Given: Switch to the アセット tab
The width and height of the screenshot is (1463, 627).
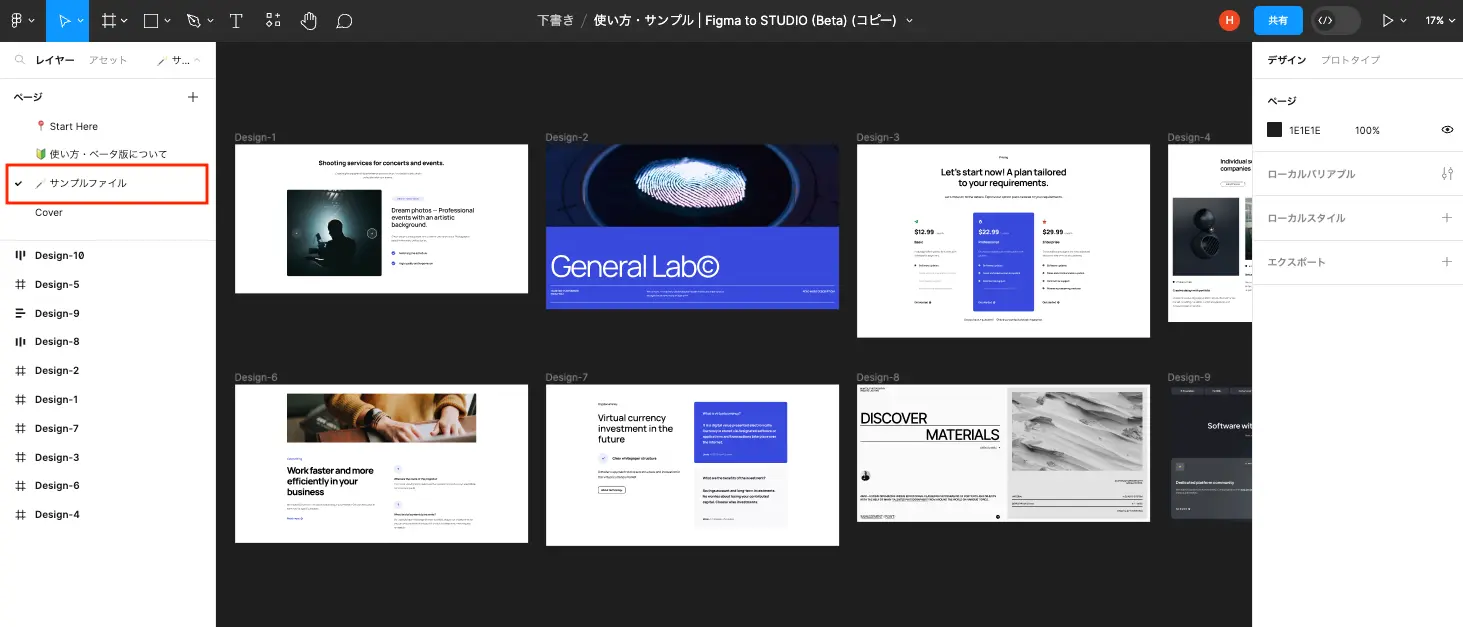Looking at the screenshot, I should click(108, 60).
